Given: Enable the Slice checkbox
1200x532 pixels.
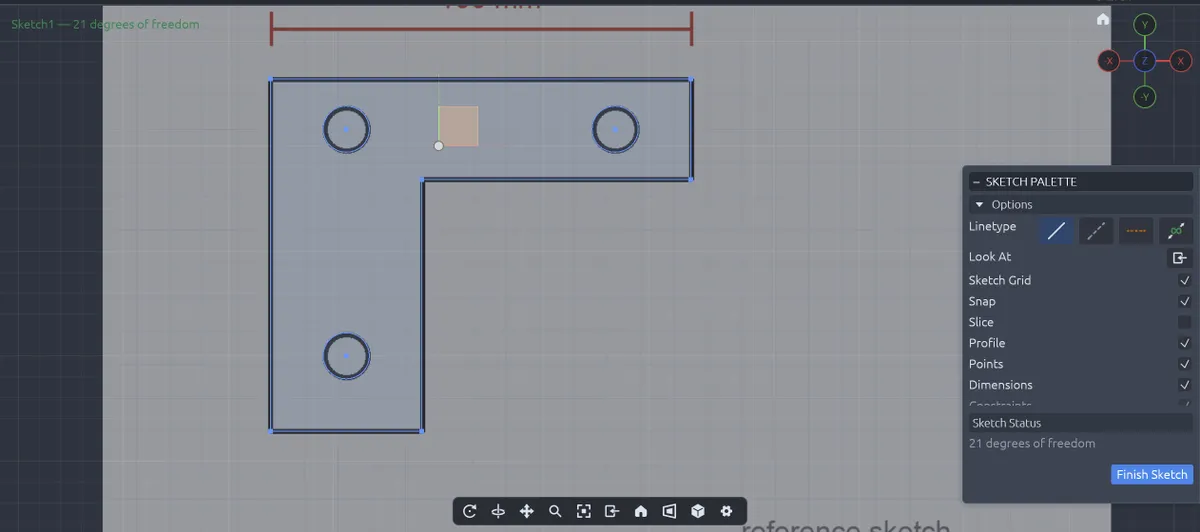Looking at the screenshot, I should click(1185, 322).
